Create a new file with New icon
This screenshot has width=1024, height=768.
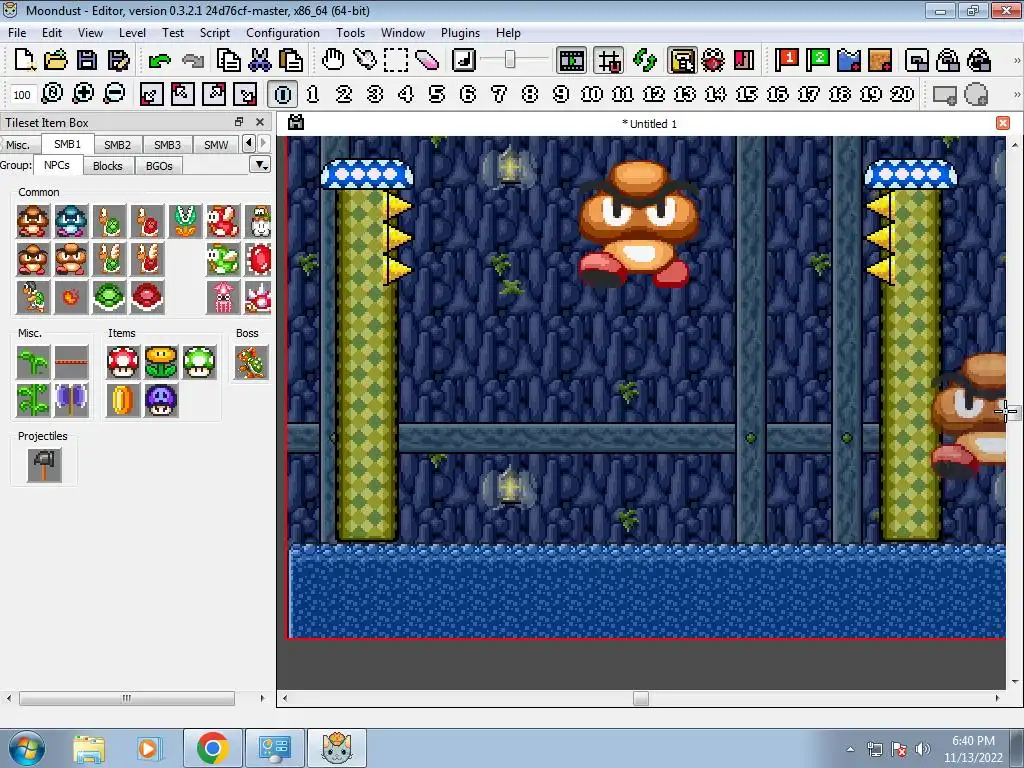[x=25, y=60]
